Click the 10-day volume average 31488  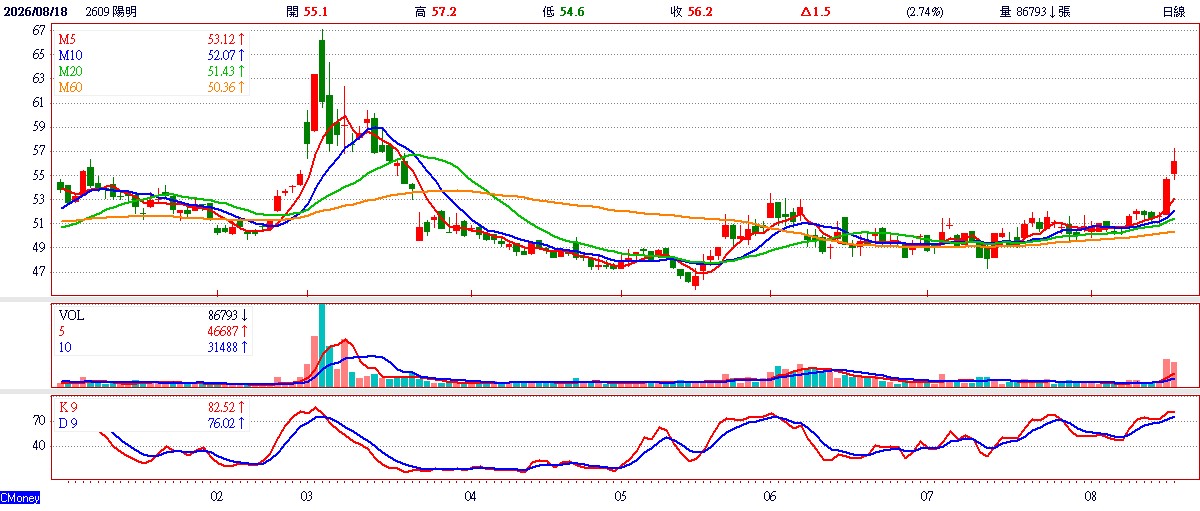point(221,347)
